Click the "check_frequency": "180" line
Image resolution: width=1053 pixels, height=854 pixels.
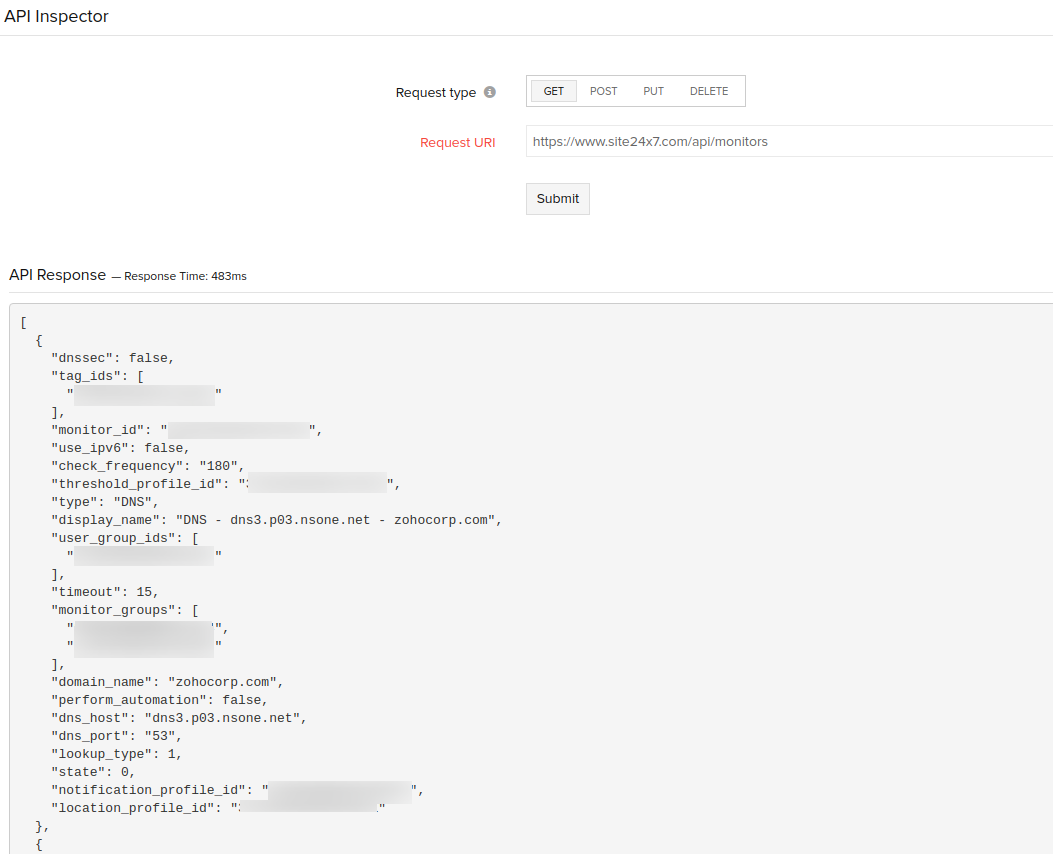148,466
